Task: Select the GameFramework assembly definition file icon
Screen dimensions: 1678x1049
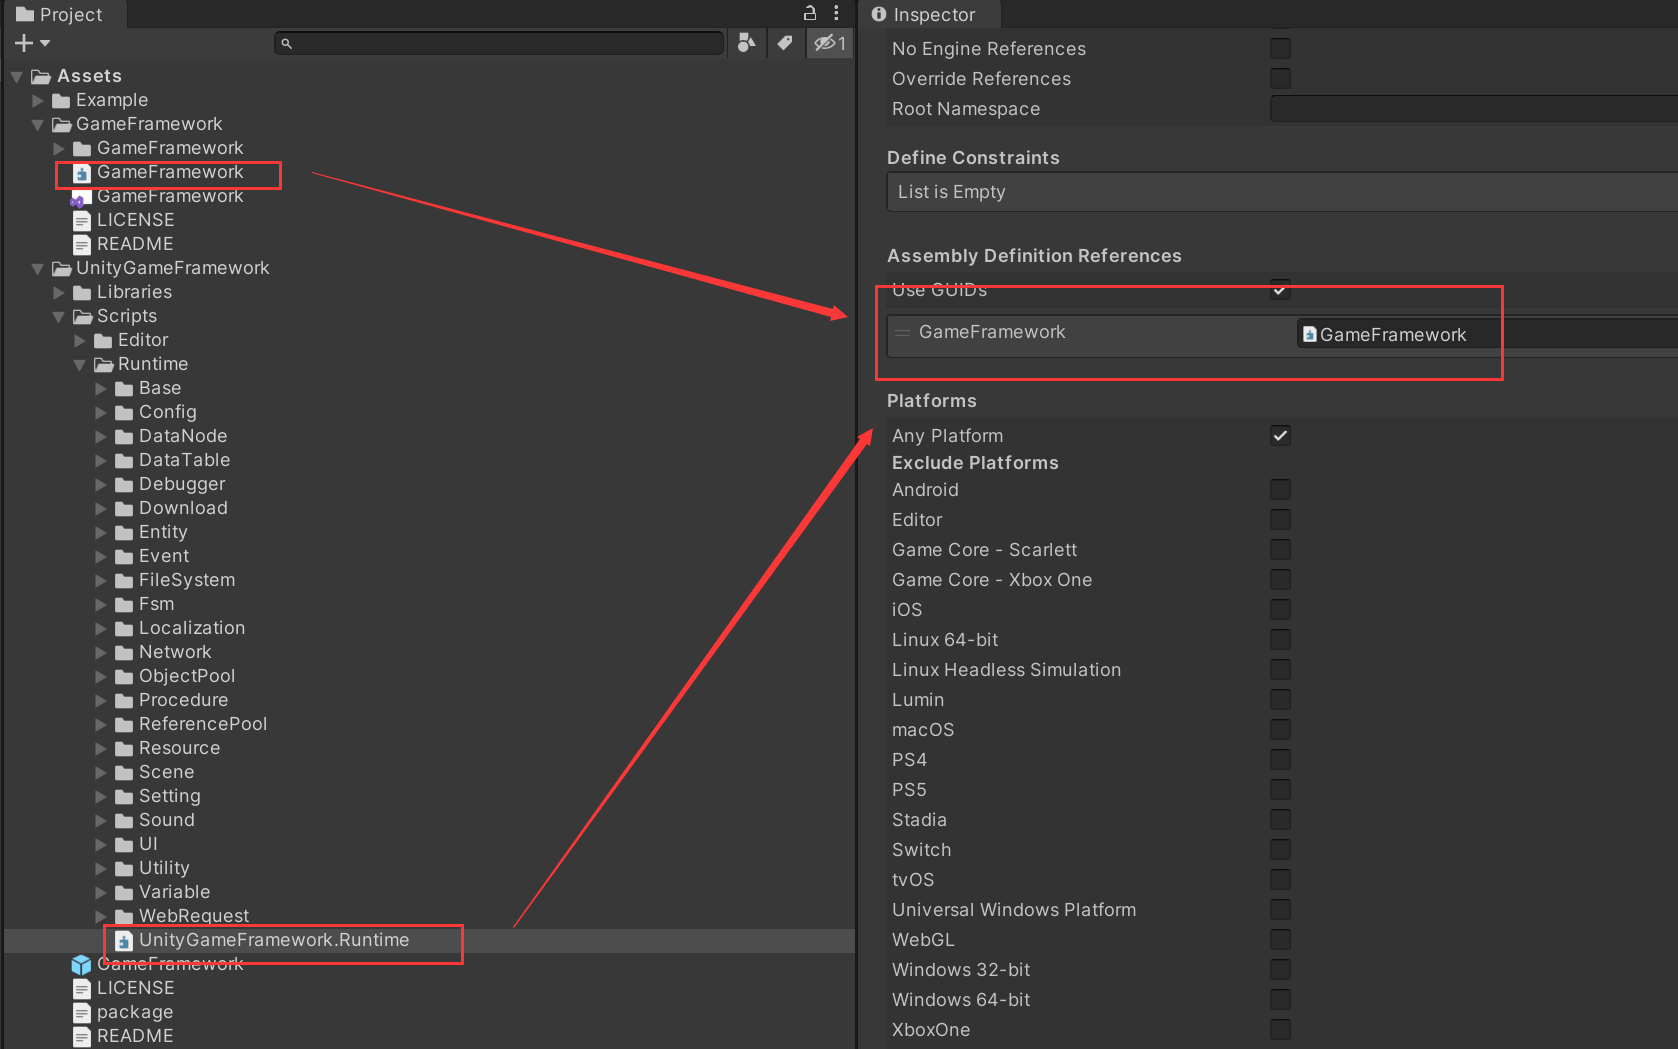Action: point(82,173)
